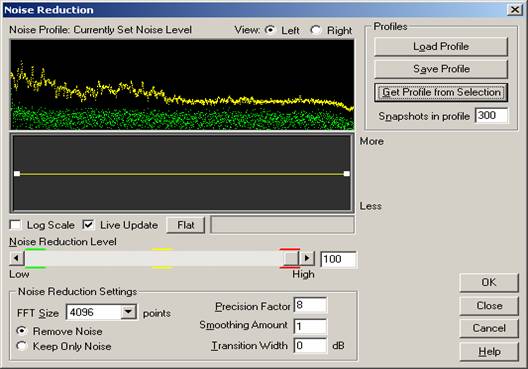Select the Right view radio button
The width and height of the screenshot is (528, 369).
[x=316, y=30]
